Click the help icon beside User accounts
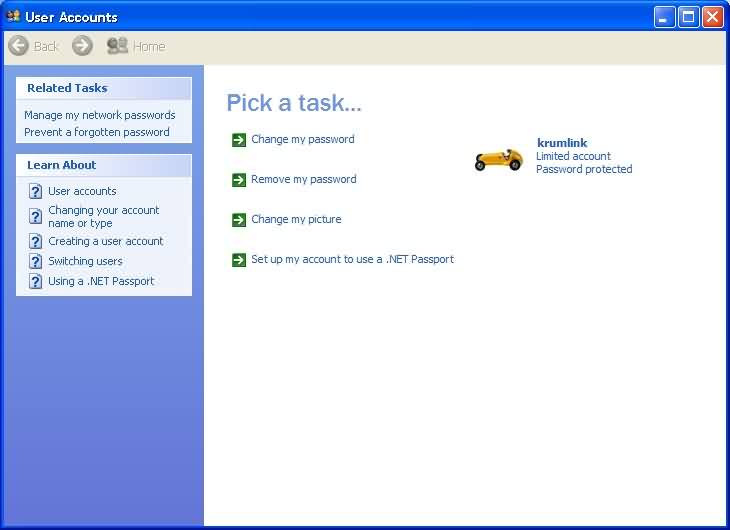 [35, 191]
